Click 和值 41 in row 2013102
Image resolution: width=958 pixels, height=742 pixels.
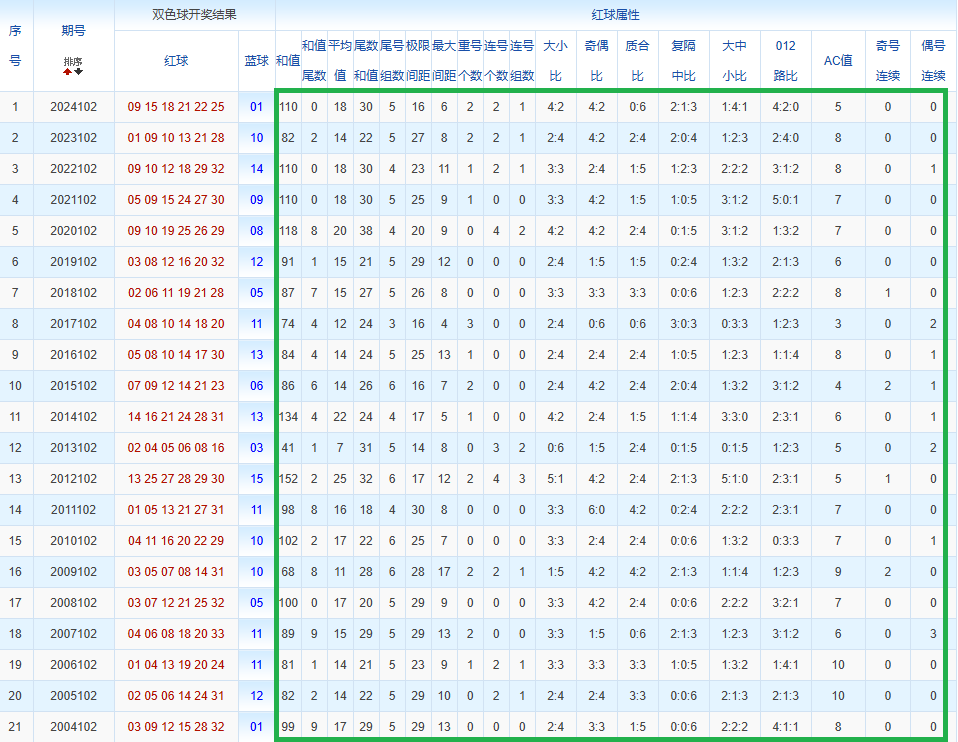[x=288, y=448]
